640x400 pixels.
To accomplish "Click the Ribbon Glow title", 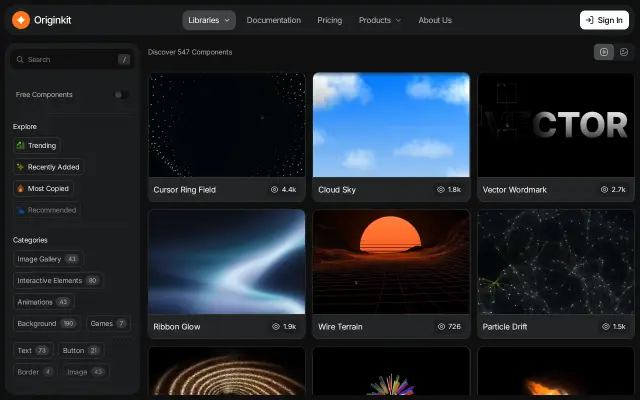I will tap(177, 327).
